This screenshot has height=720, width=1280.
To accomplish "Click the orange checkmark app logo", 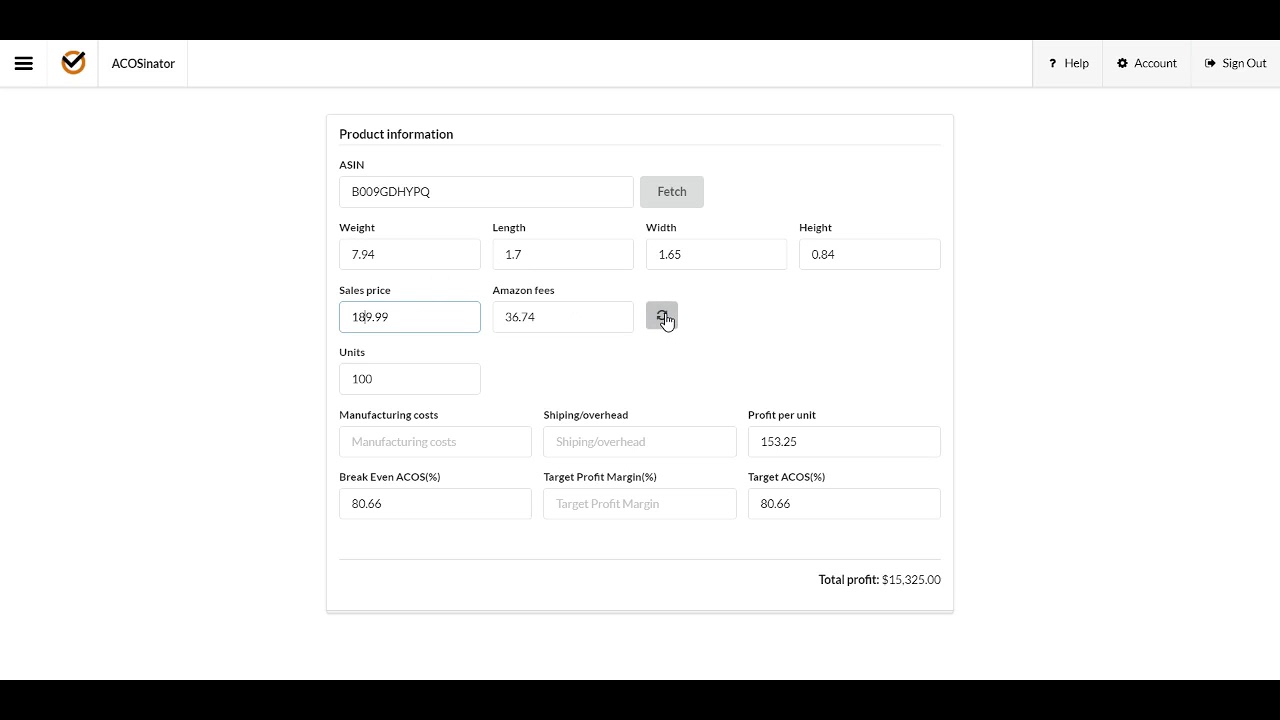I will [73, 63].
